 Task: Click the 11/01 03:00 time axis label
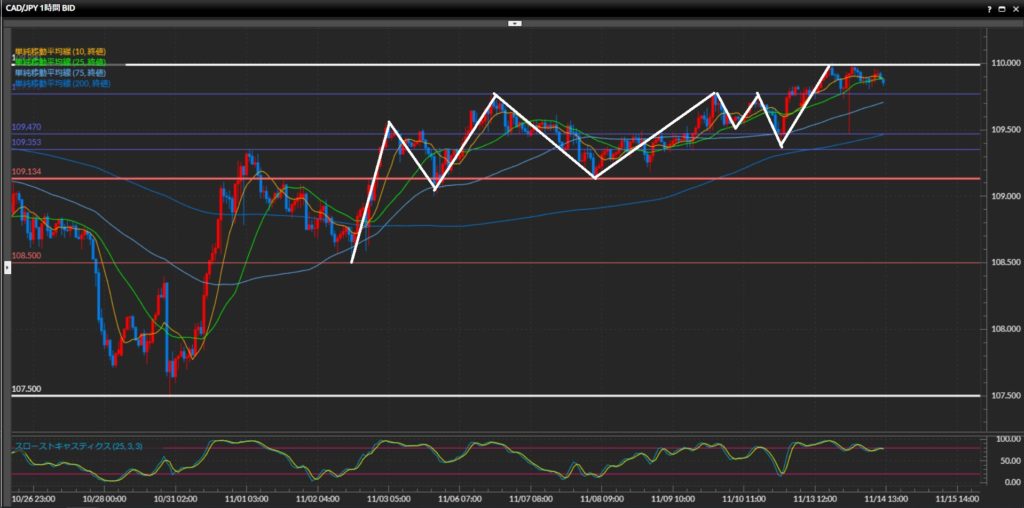(246, 497)
